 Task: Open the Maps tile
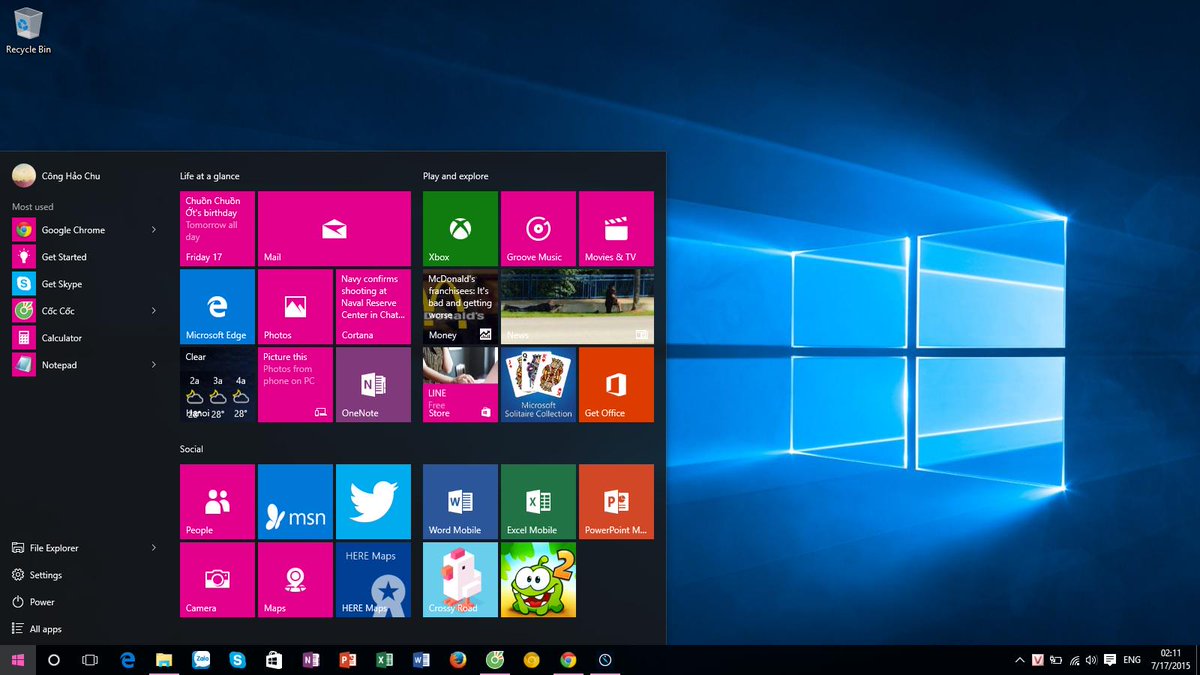click(x=295, y=580)
